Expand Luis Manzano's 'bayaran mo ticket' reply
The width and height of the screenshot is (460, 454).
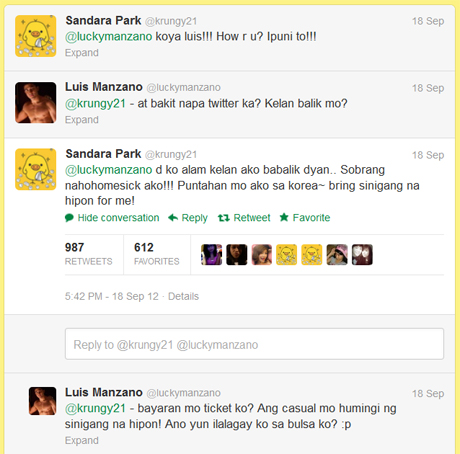coord(82,440)
